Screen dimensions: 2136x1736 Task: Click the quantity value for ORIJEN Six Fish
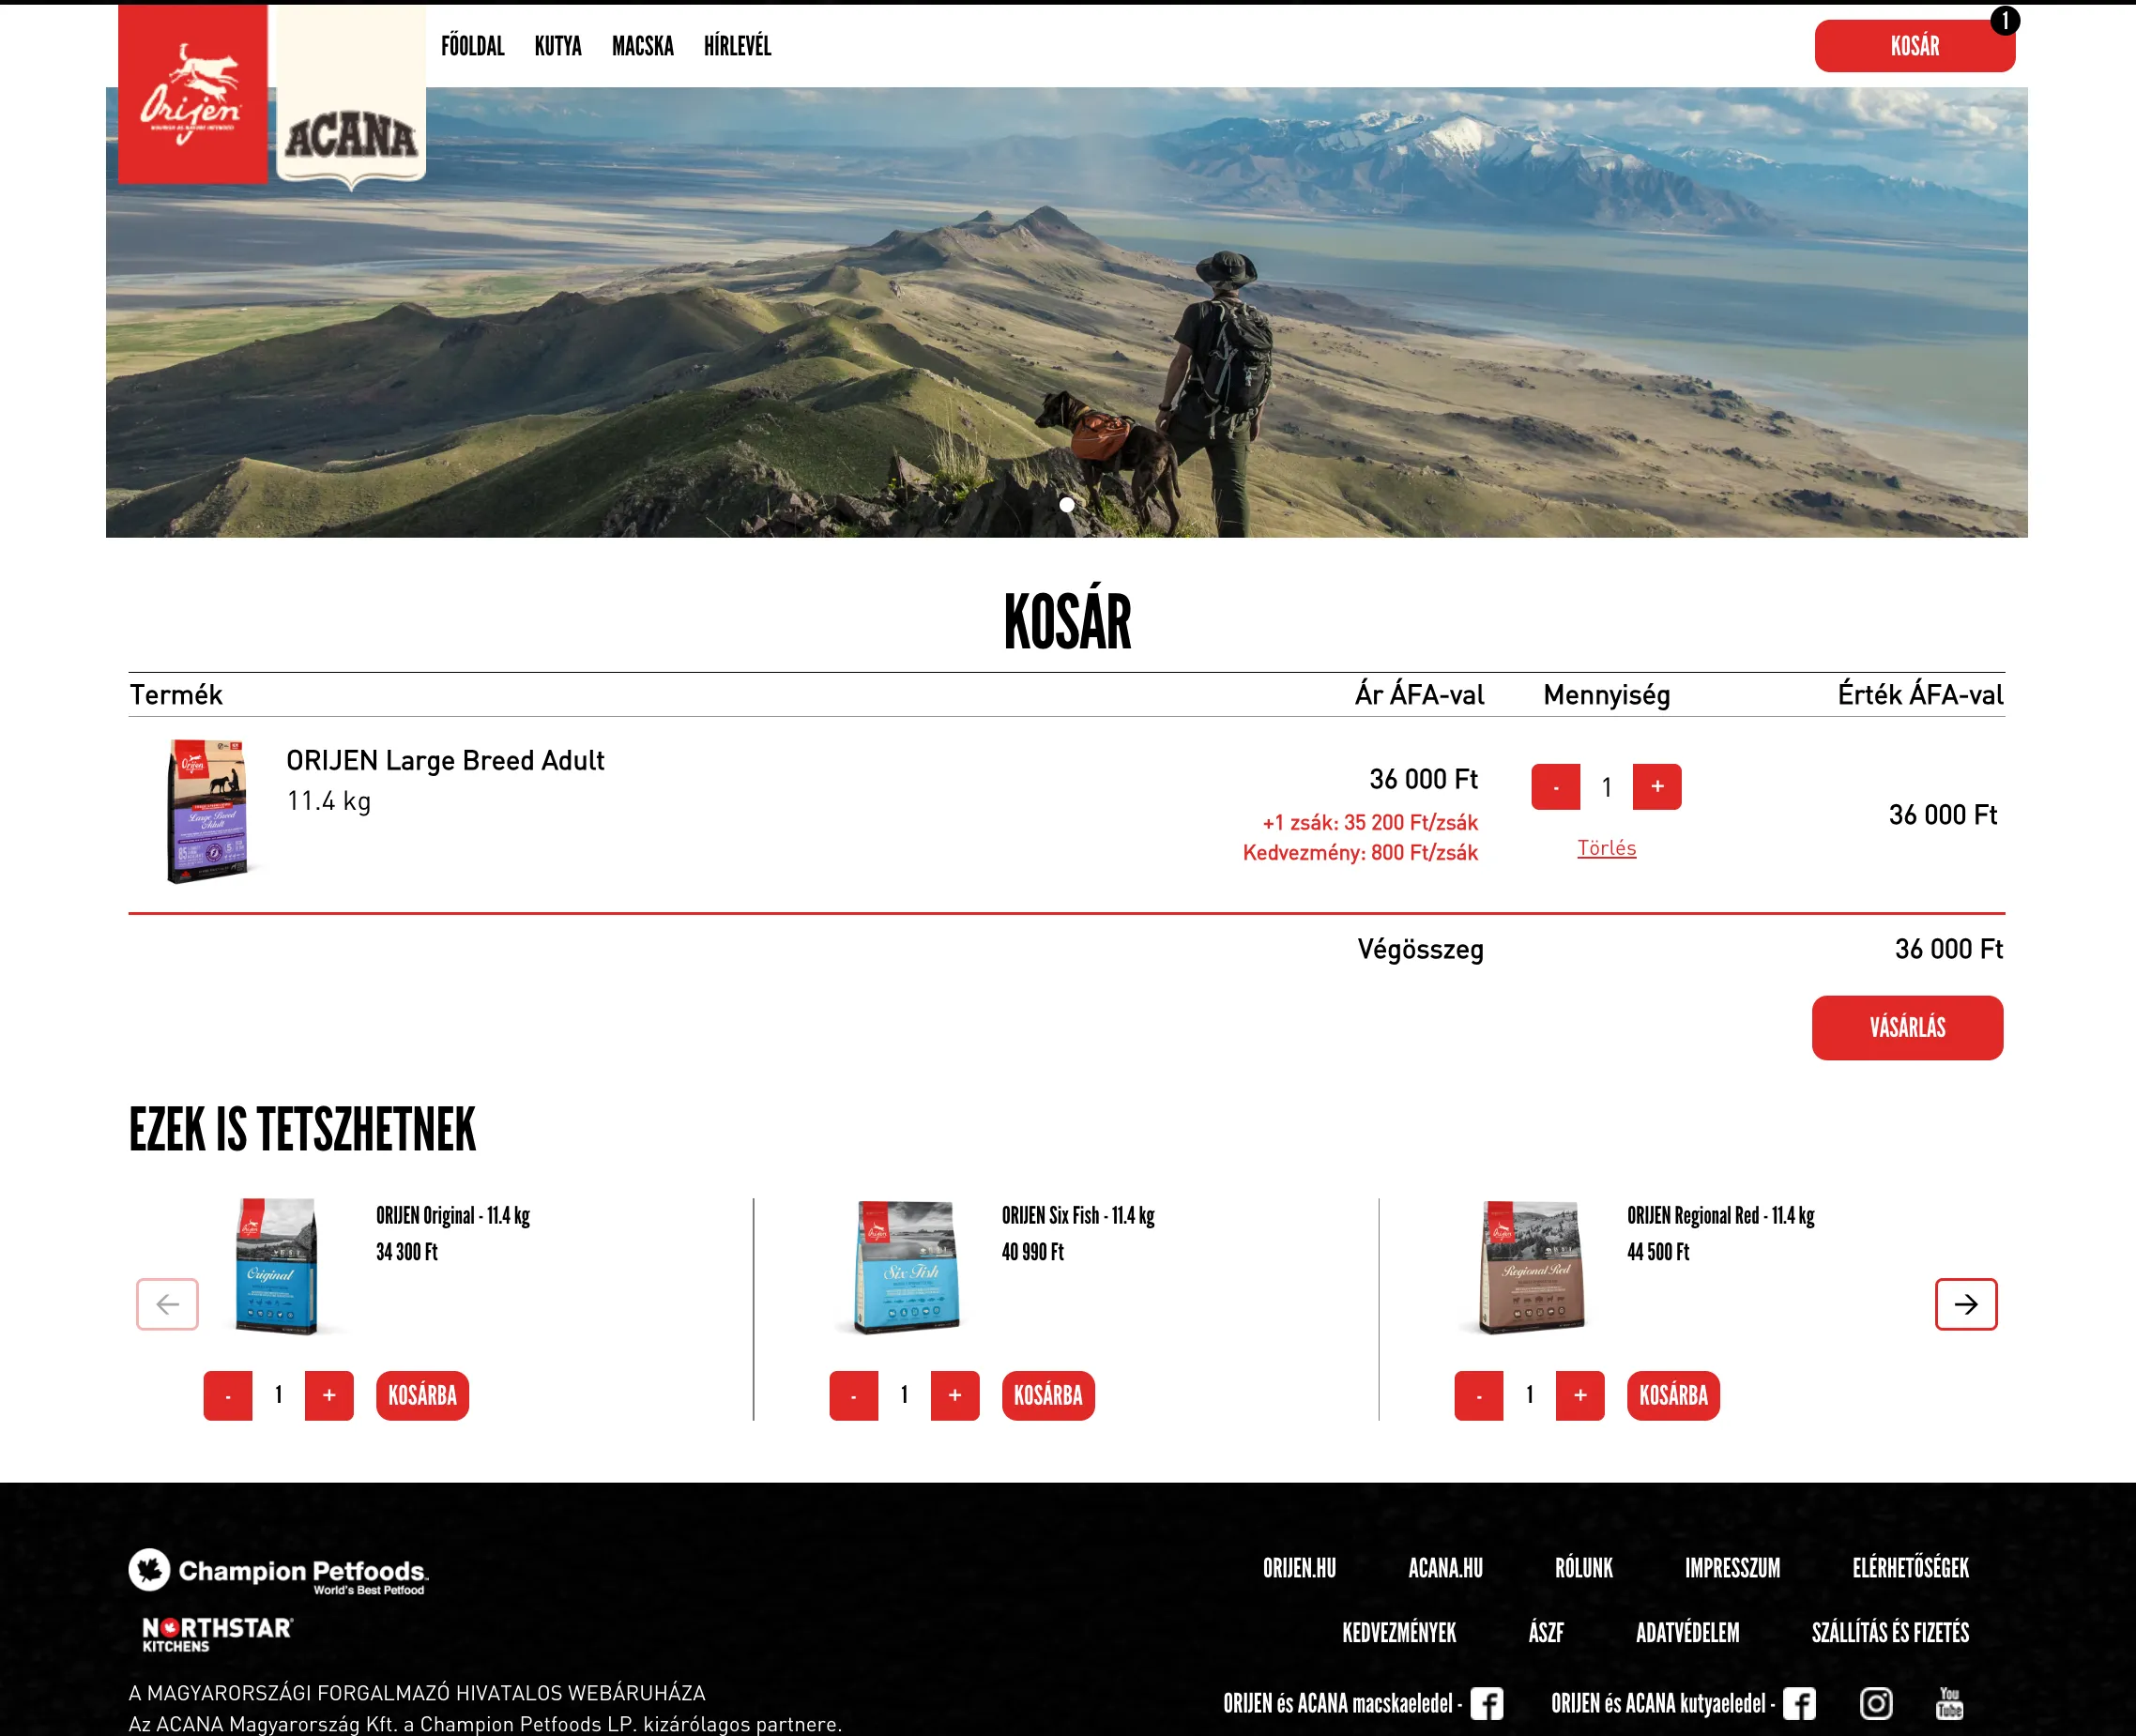[x=905, y=1395]
